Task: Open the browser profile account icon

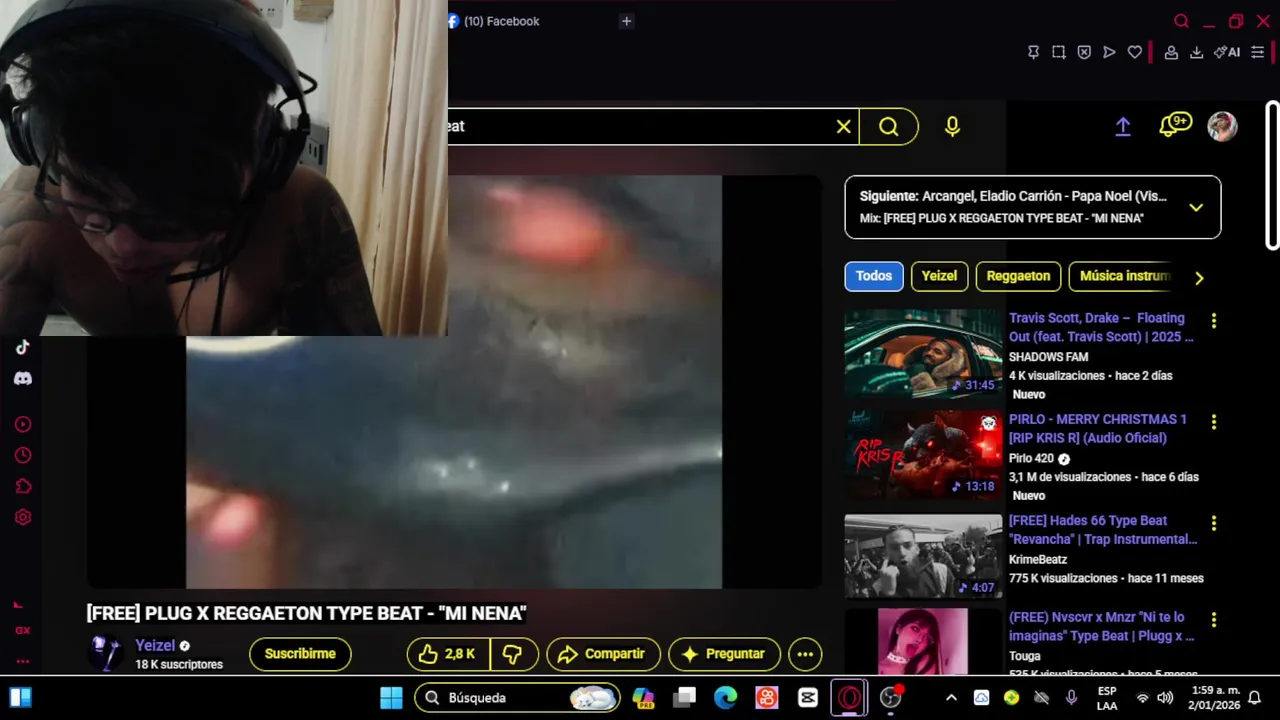Action: pos(1171,52)
